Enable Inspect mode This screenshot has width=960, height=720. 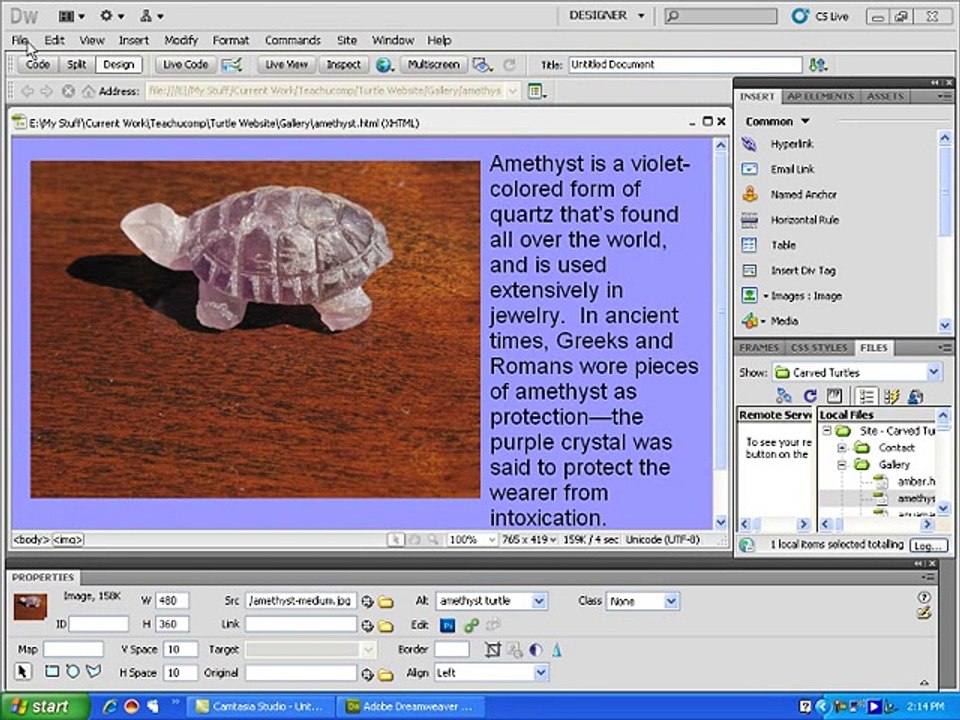pos(343,65)
